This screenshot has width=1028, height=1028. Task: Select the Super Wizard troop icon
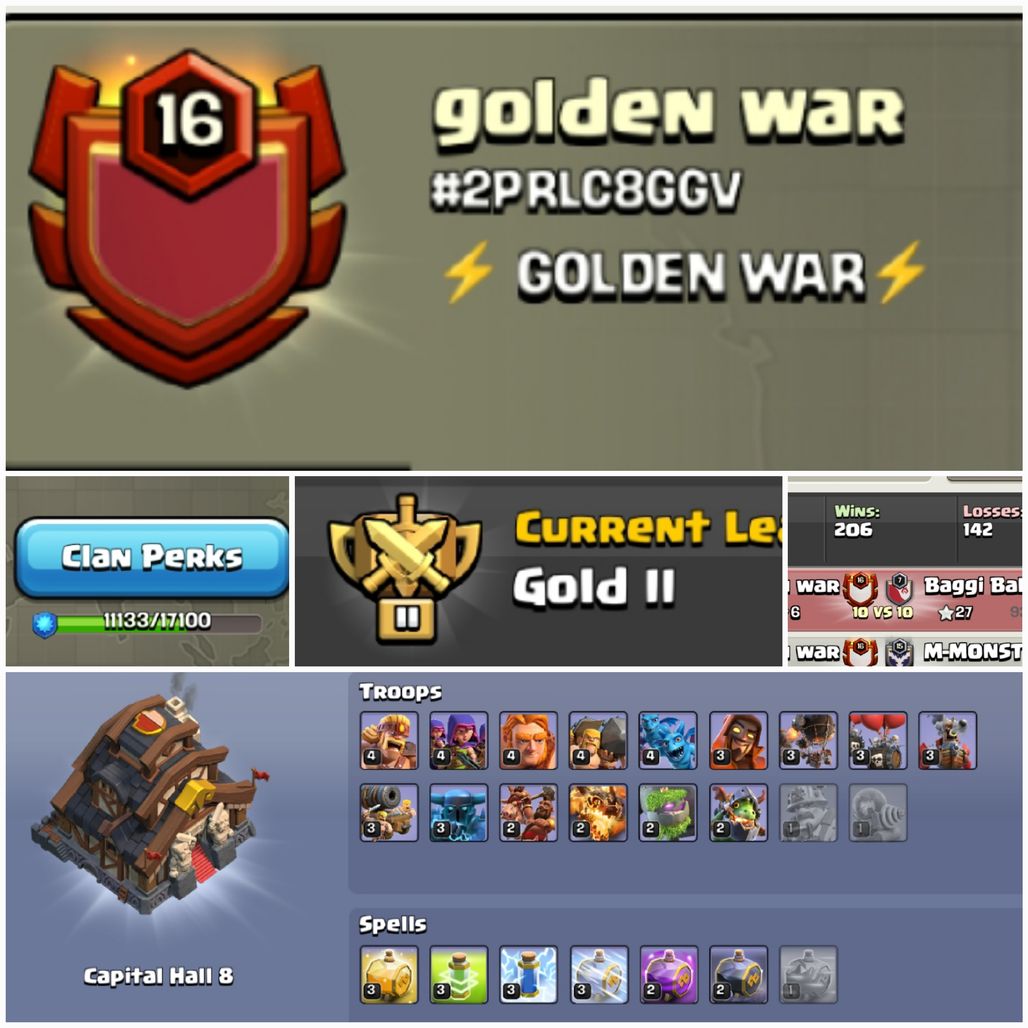pyautogui.click(x=738, y=740)
